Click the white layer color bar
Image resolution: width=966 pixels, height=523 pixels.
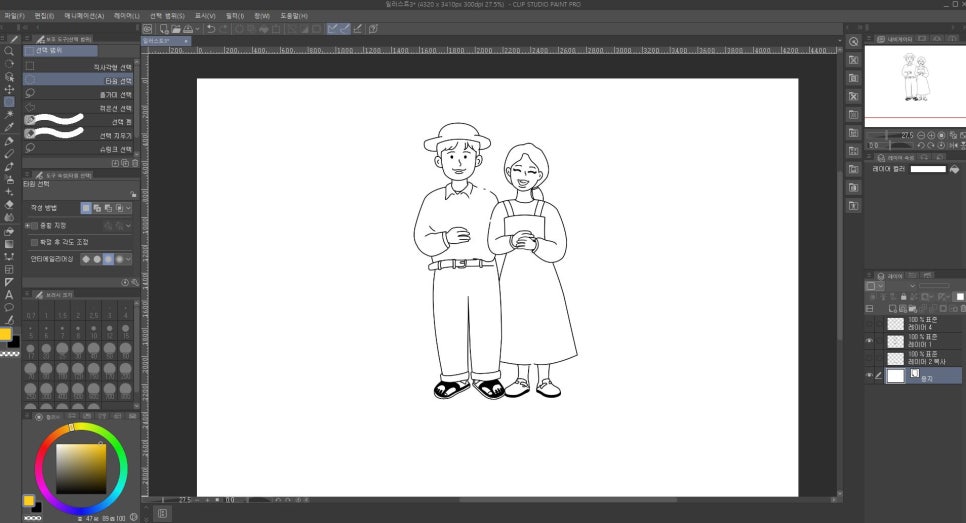[x=928, y=169]
